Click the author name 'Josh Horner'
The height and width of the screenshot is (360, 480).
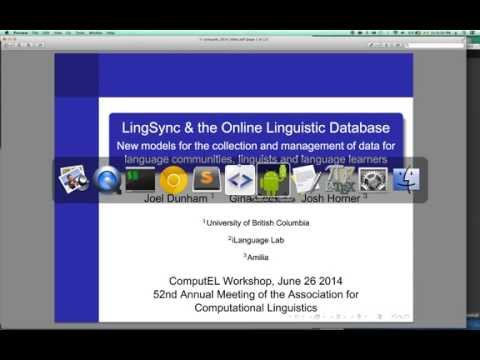(331, 199)
